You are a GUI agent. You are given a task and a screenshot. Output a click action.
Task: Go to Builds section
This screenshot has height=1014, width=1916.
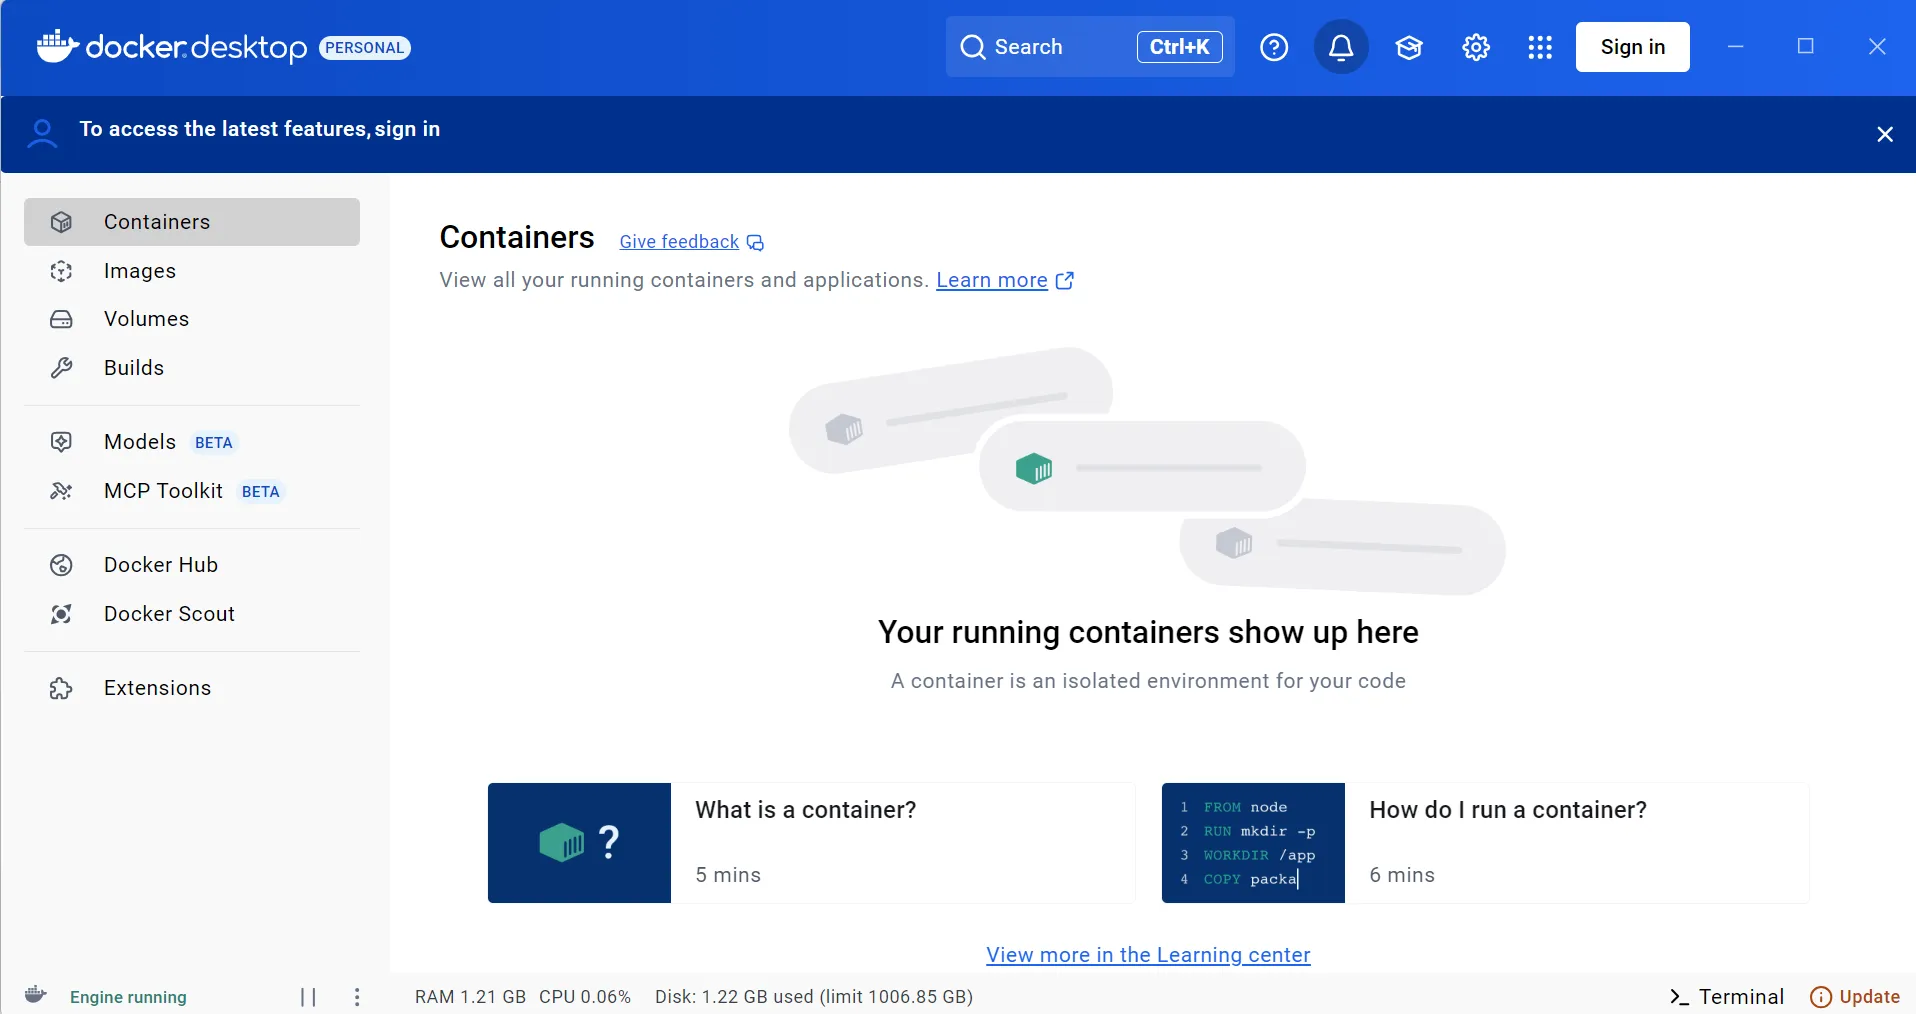click(x=192, y=368)
